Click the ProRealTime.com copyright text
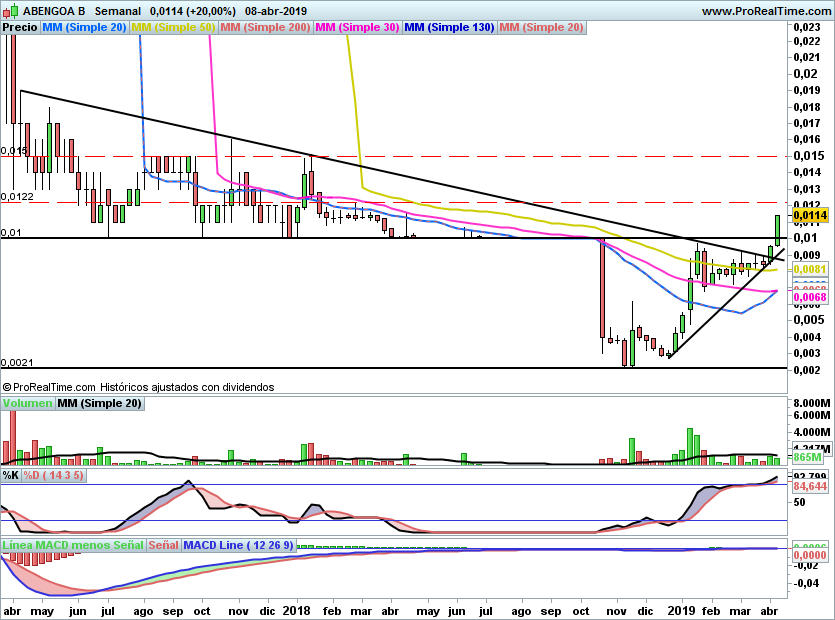 [x=49, y=387]
